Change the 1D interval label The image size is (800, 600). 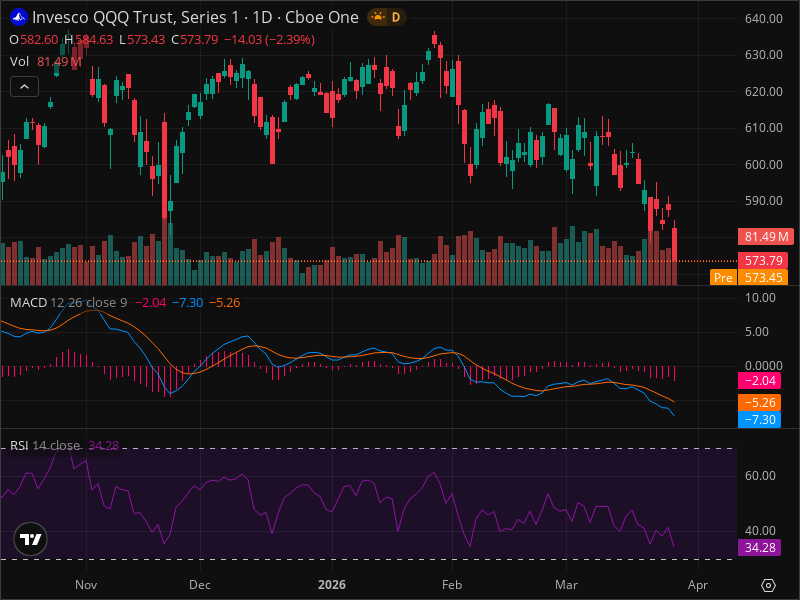tap(262, 17)
